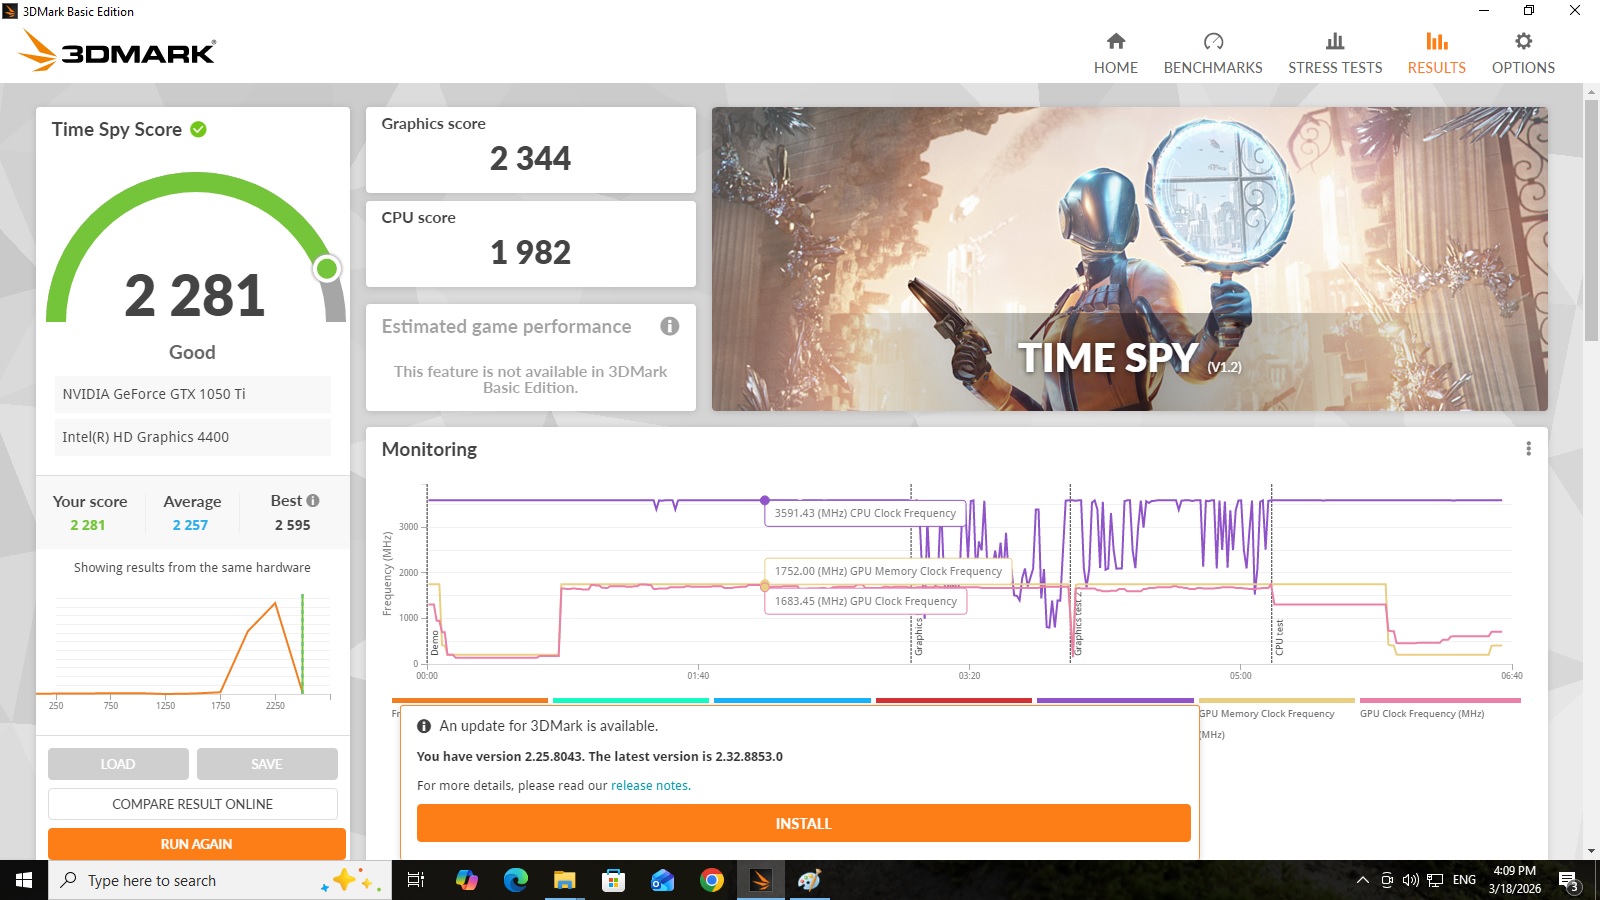Click in the Windows search box
This screenshot has height=900, width=1600.
click(x=190, y=880)
